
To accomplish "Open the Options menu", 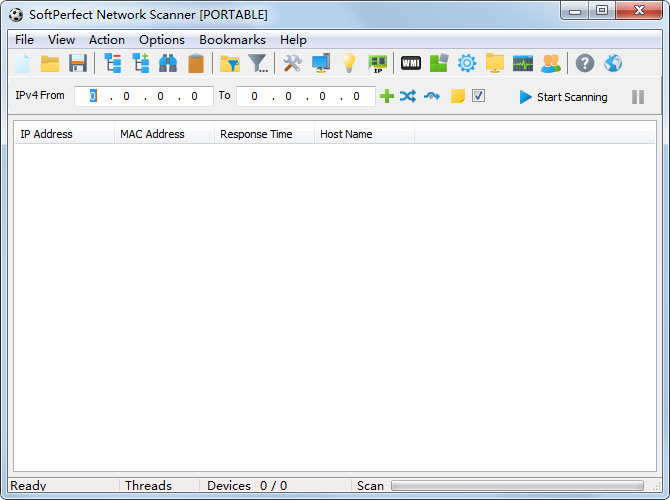I will (162, 40).
